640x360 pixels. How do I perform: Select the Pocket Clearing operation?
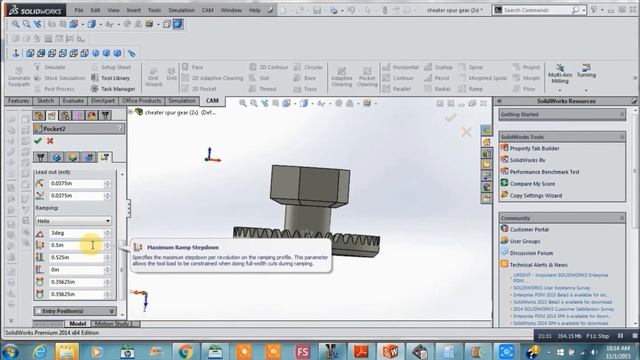(367, 77)
